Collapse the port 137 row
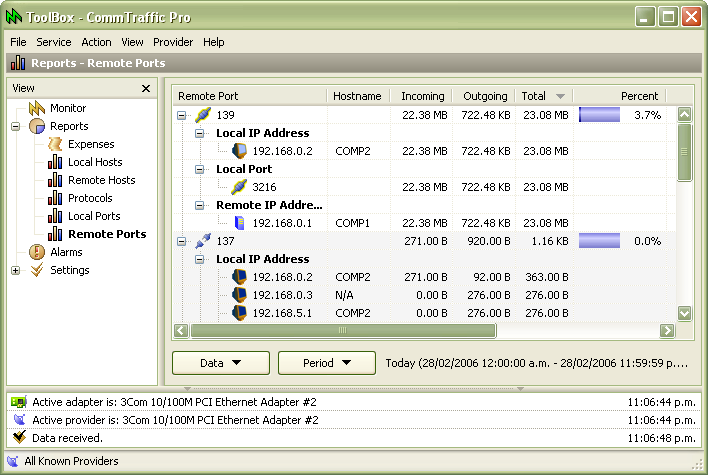 tap(182, 242)
